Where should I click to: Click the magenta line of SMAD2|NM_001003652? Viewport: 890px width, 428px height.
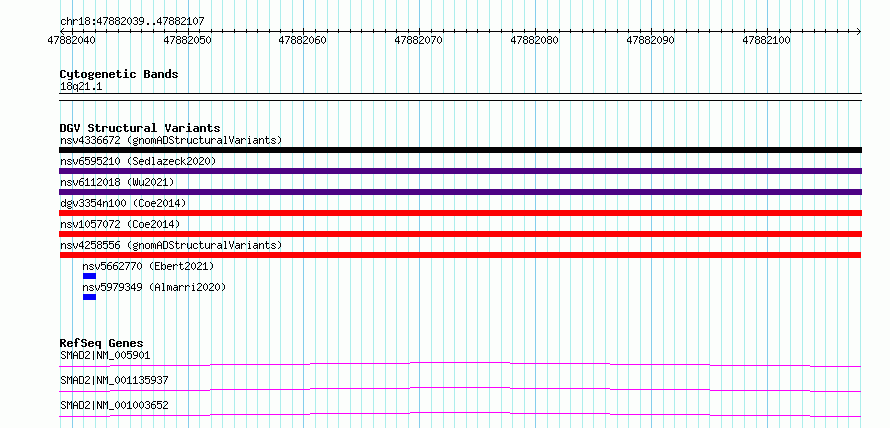pos(460,414)
